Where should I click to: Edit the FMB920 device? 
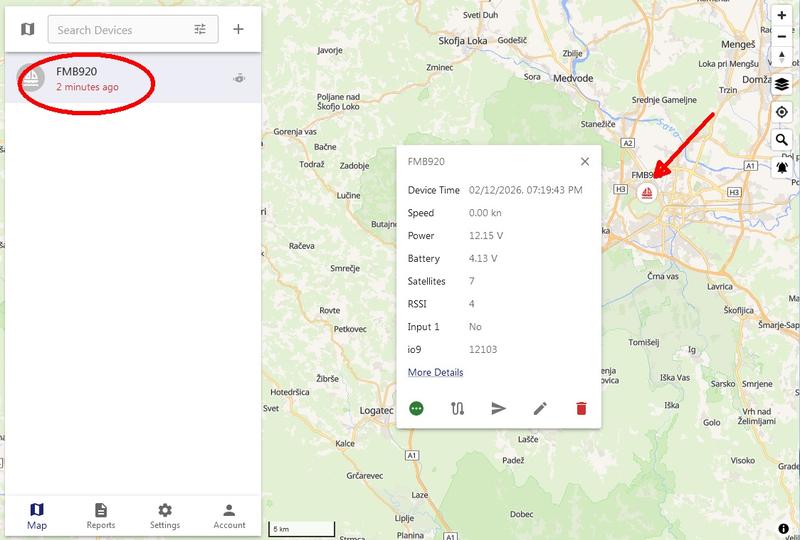(540, 408)
